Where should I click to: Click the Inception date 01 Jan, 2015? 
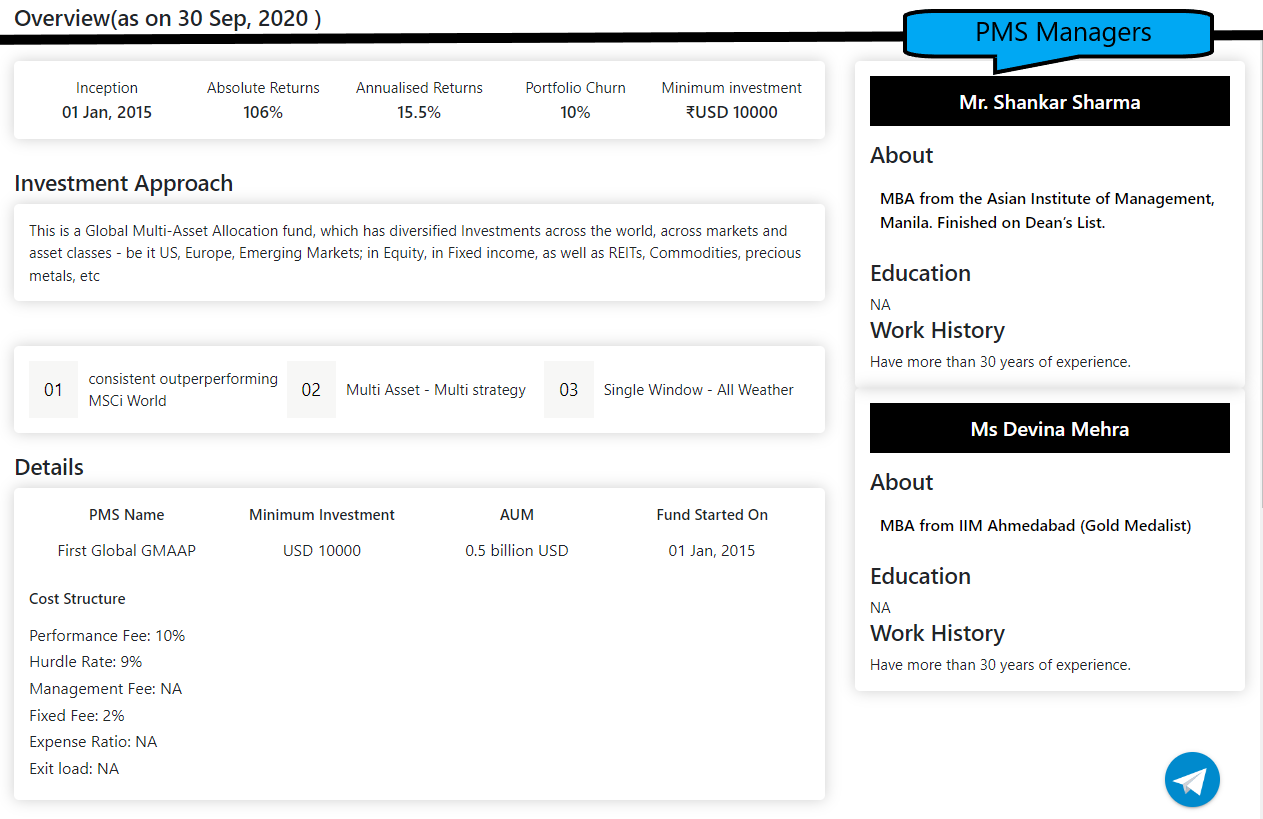click(107, 112)
